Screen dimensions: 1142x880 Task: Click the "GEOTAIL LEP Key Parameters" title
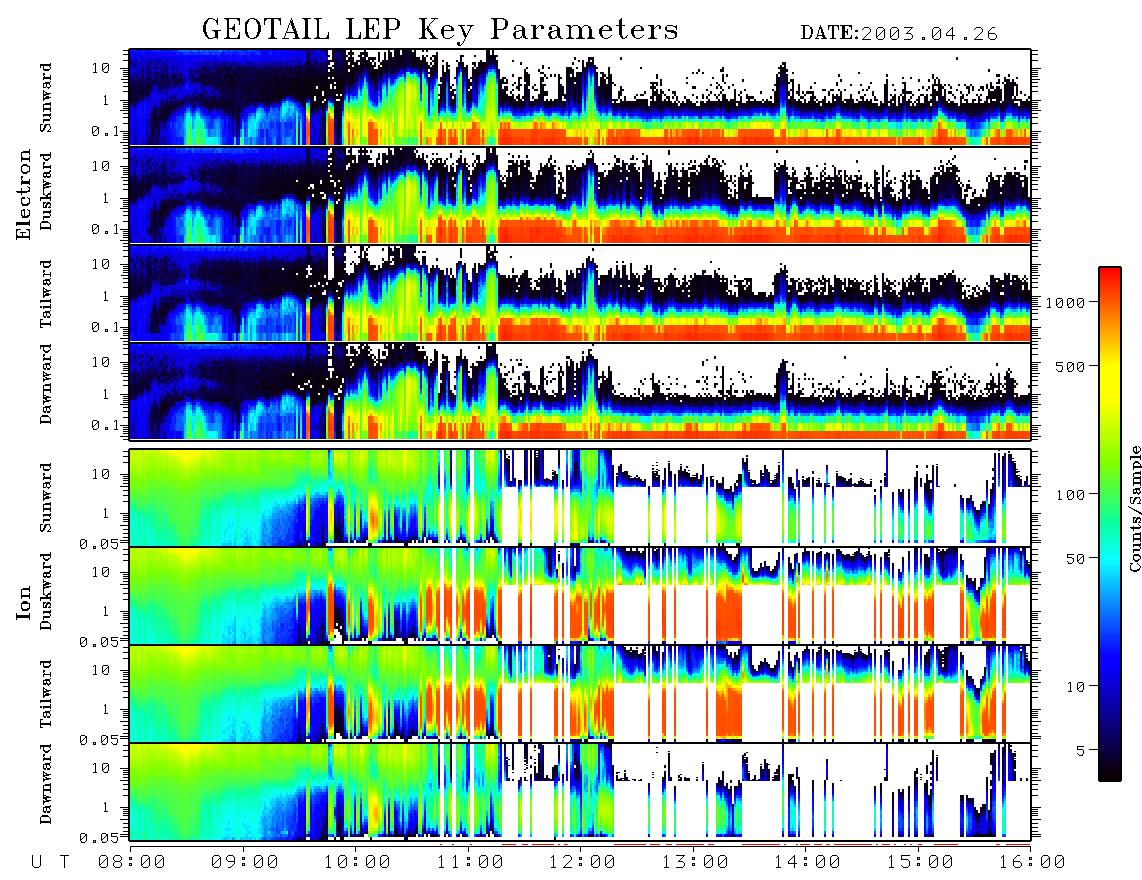(440, 30)
